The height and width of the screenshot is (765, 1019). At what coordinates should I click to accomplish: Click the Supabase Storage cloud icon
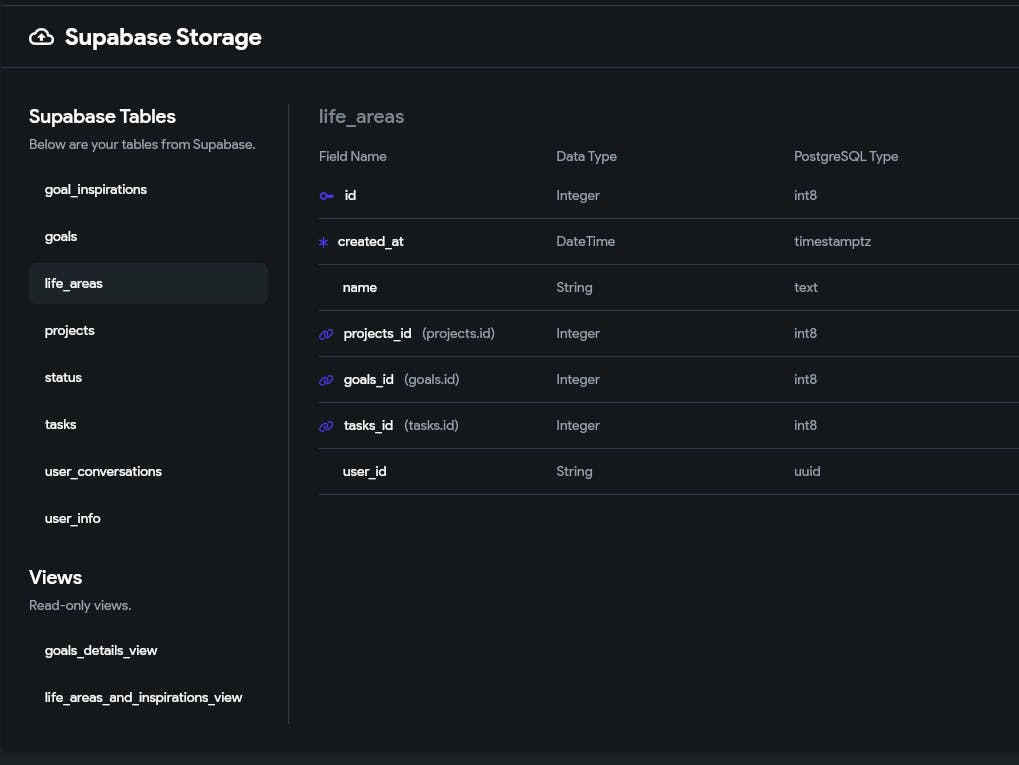41,38
